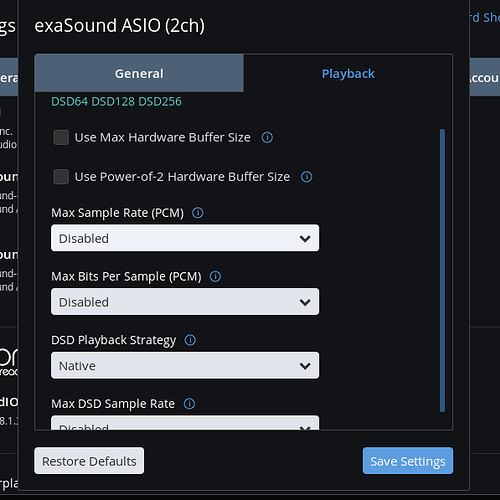Click the Max DSD Sample Rate label
Viewport: 500px width, 500px height.
pyautogui.click(x=113, y=404)
